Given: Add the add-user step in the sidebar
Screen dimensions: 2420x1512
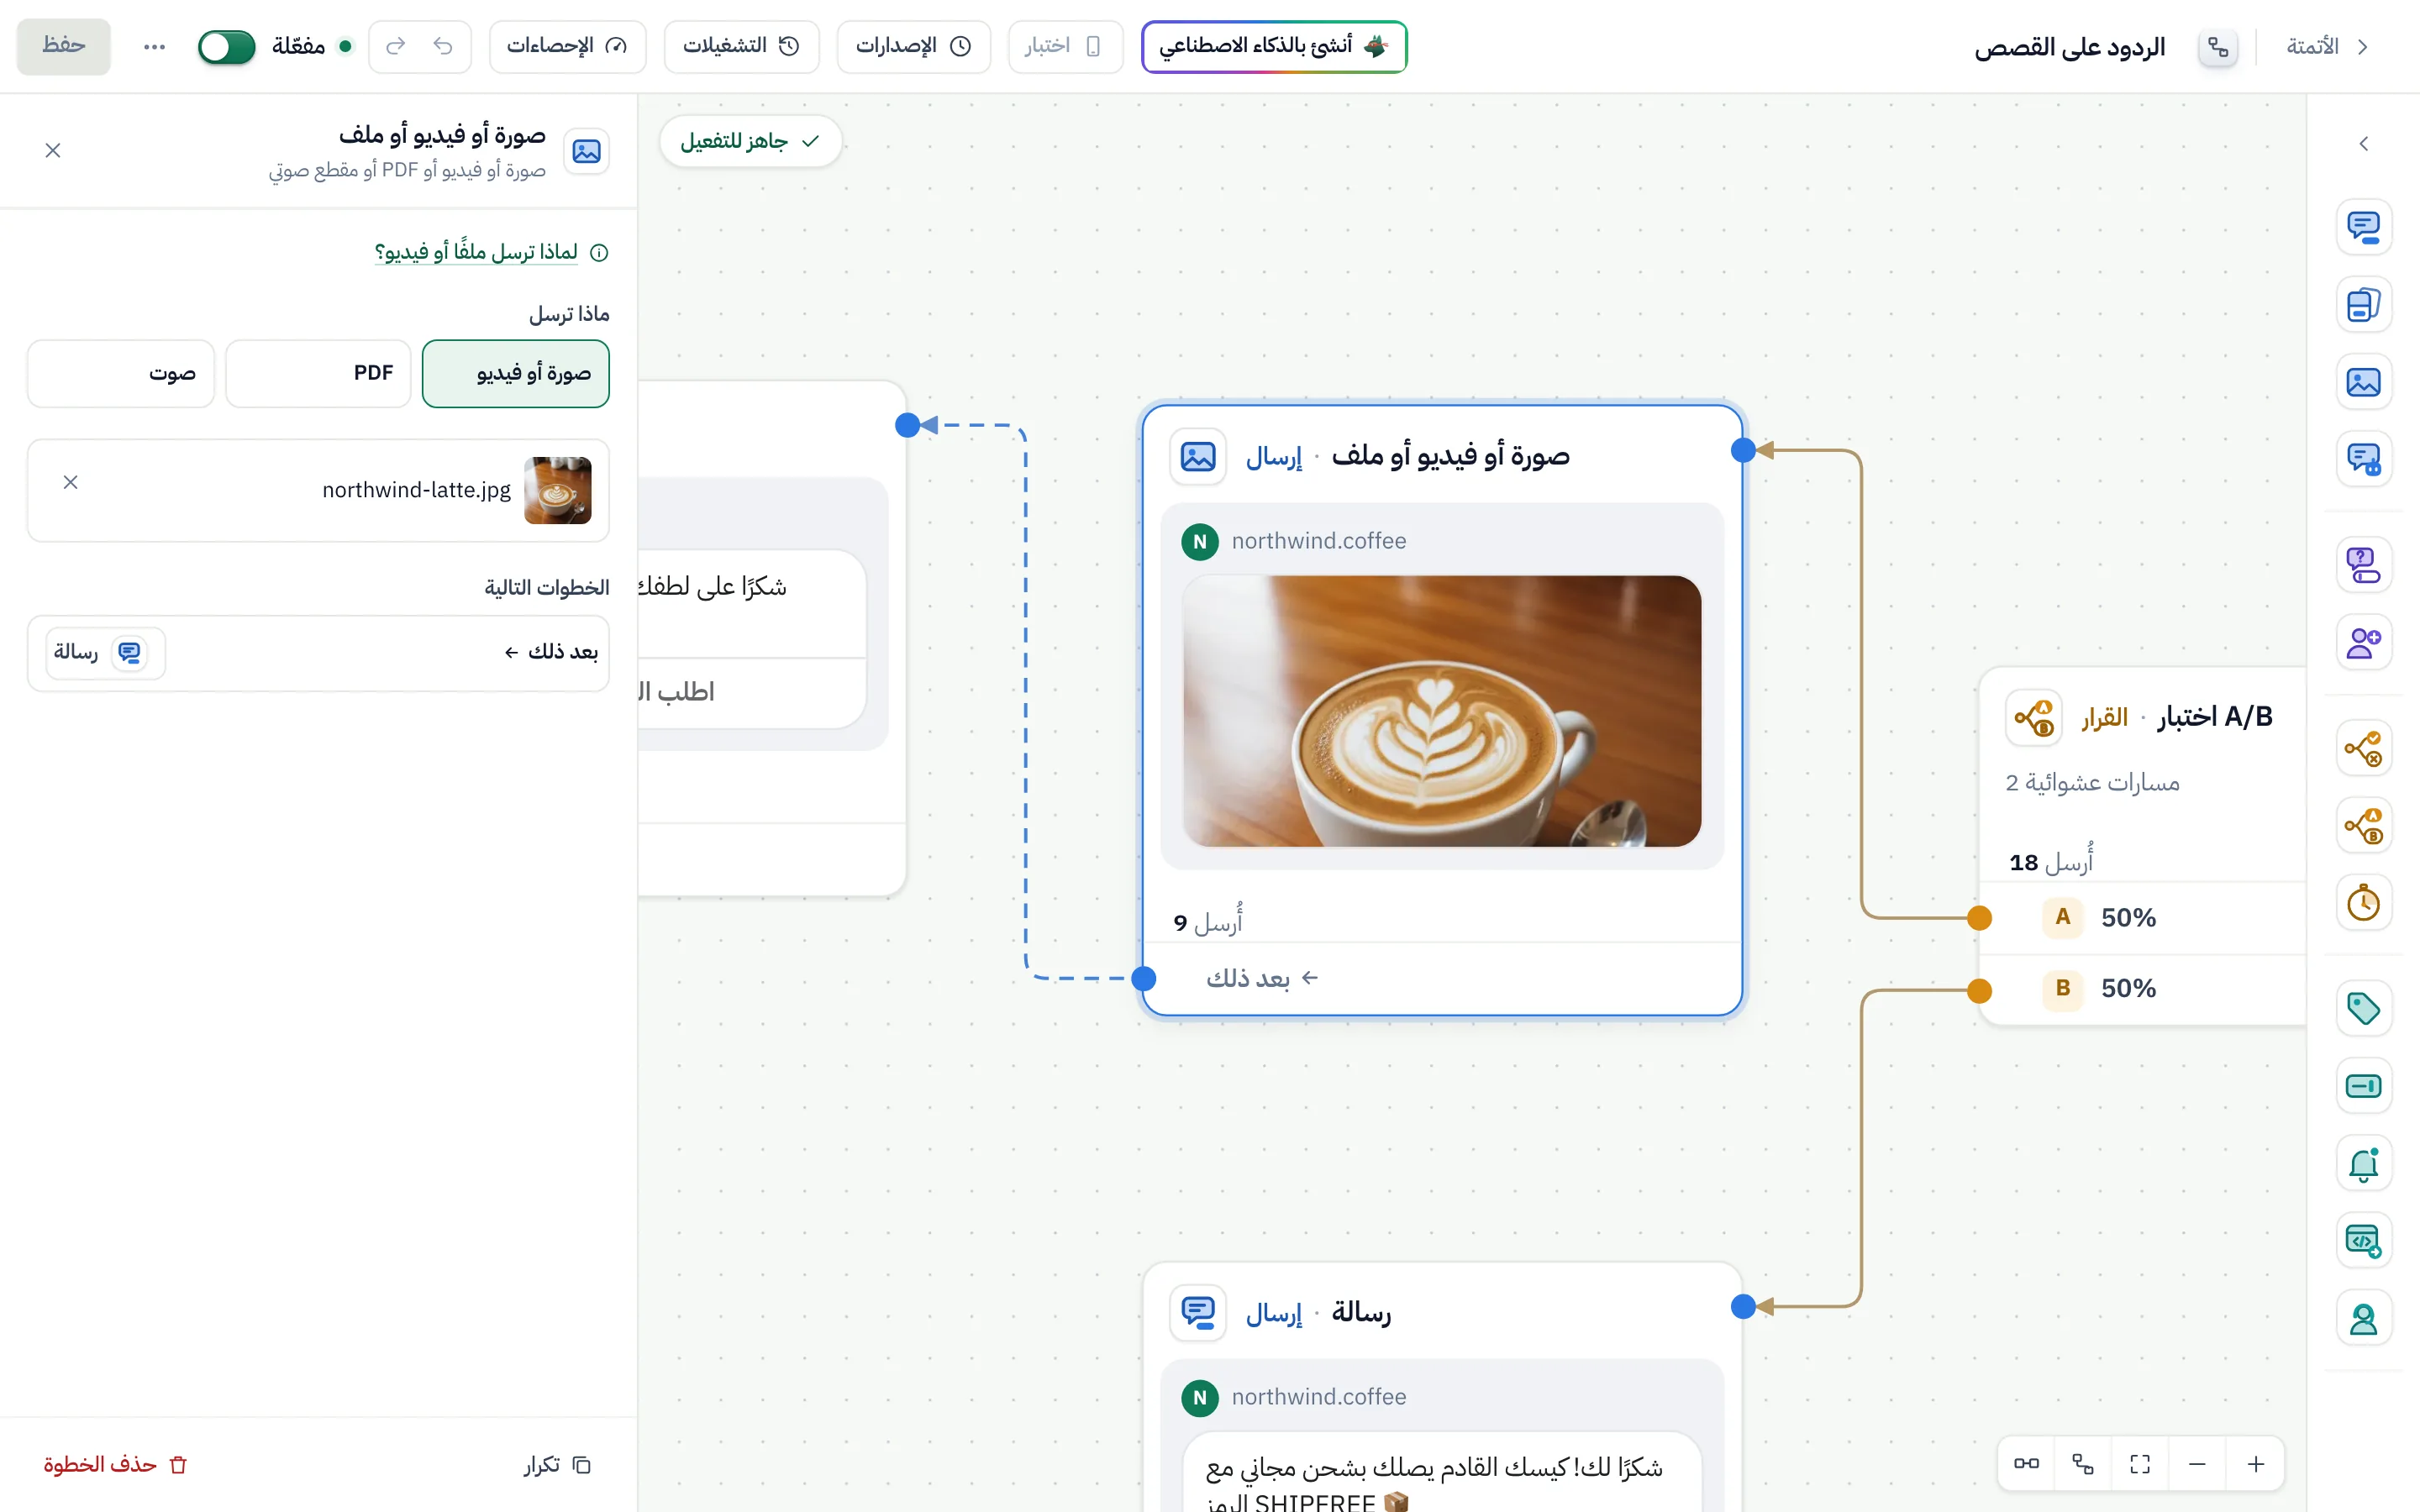Looking at the screenshot, I should (x=2363, y=643).
